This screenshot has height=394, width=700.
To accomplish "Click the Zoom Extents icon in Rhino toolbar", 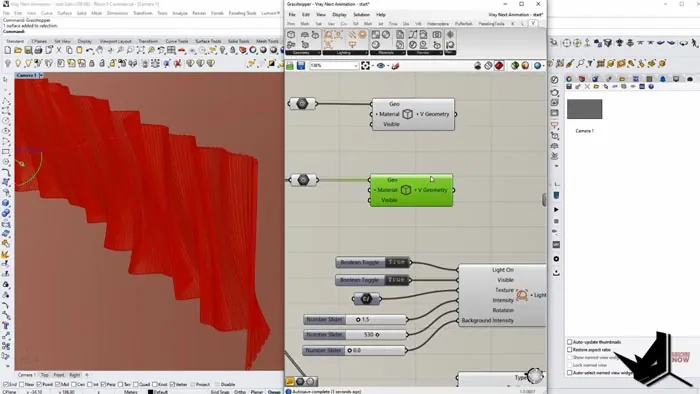I will pyautogui.click(x=141, y=50).
